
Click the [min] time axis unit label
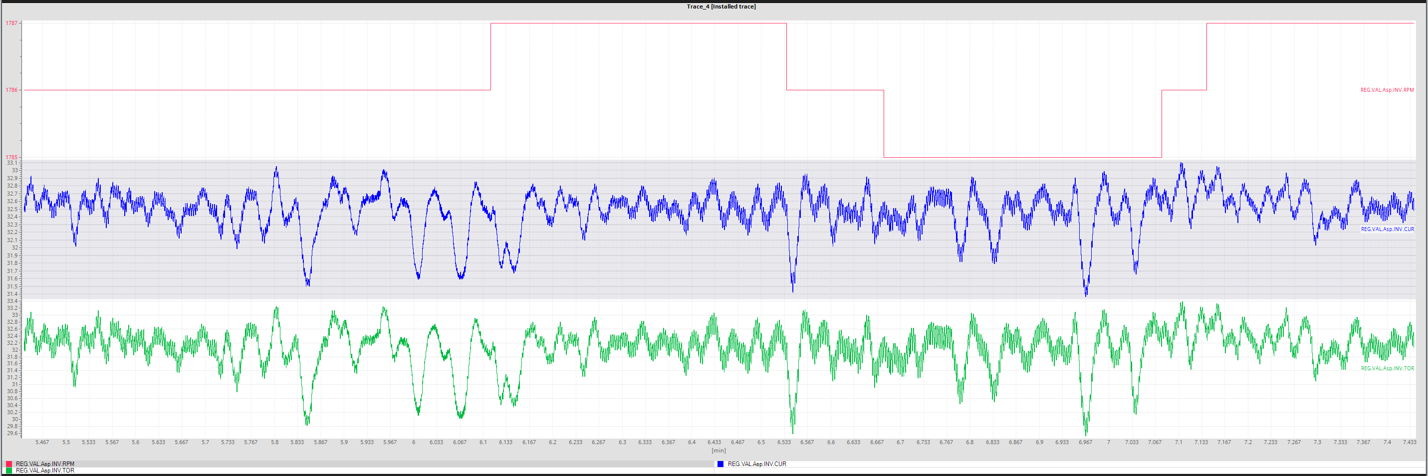(x=719, y=450)
